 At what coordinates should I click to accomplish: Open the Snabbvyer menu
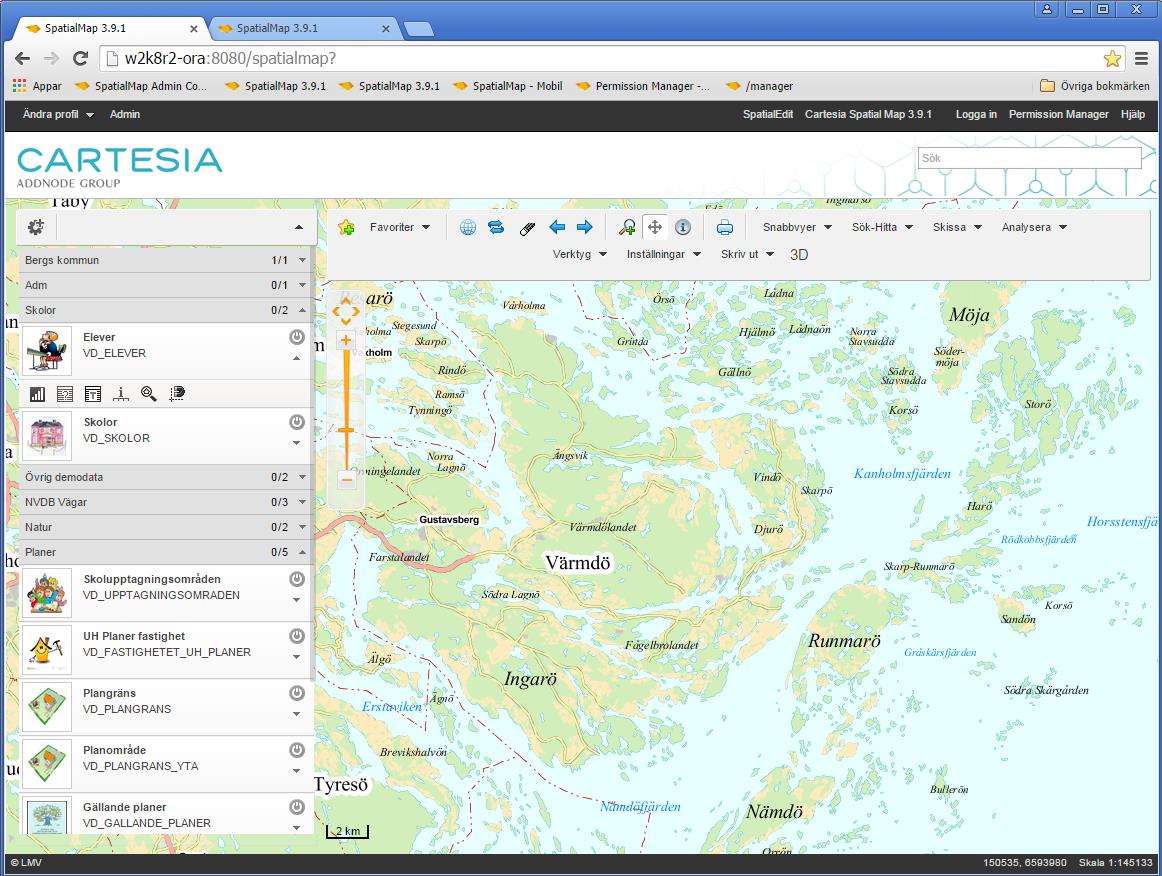[x=797, y=228]
